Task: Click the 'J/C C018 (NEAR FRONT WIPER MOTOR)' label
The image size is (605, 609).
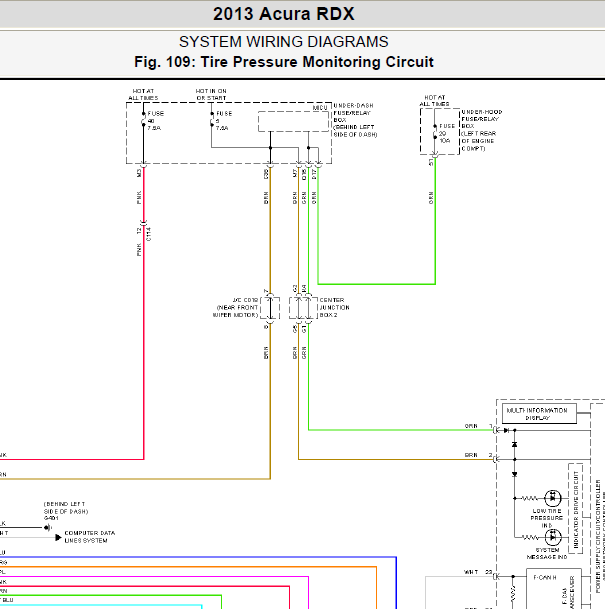Action: coord(235,308)
